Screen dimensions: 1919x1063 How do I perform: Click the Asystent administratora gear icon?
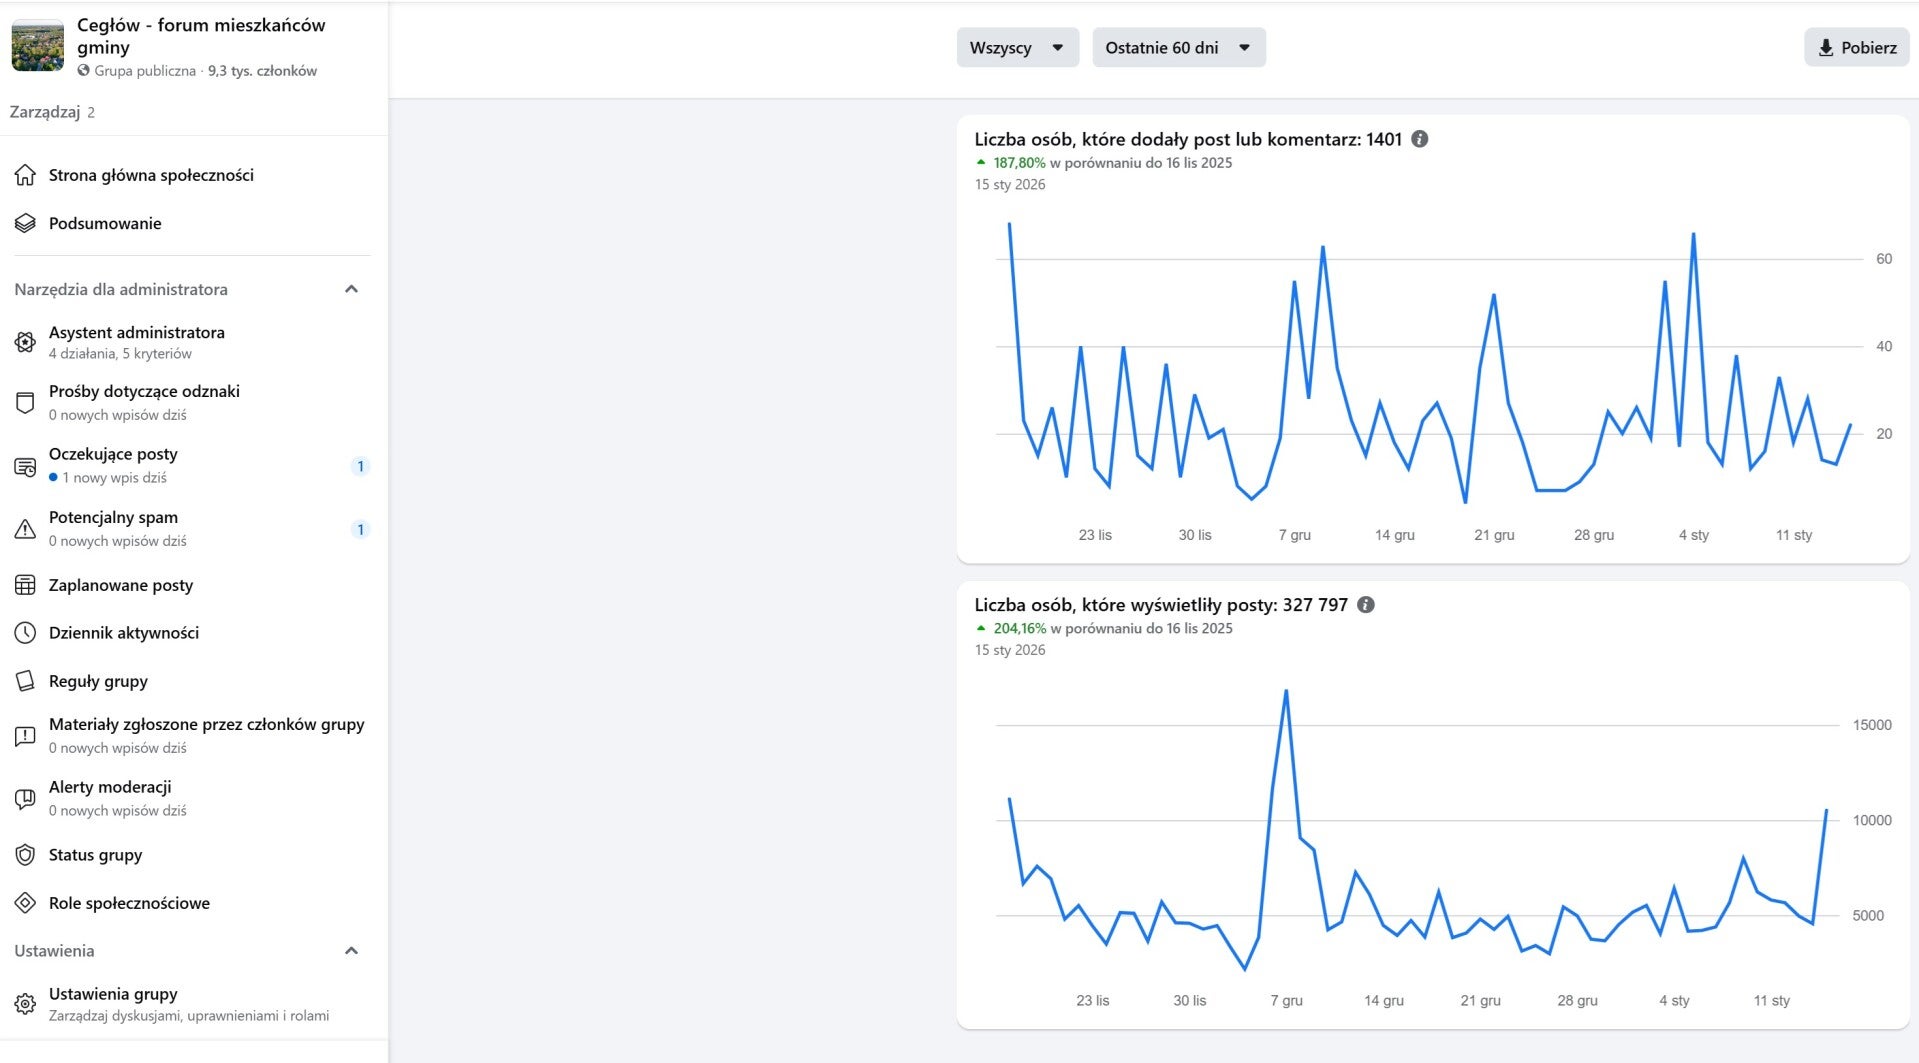pos(25,342)
